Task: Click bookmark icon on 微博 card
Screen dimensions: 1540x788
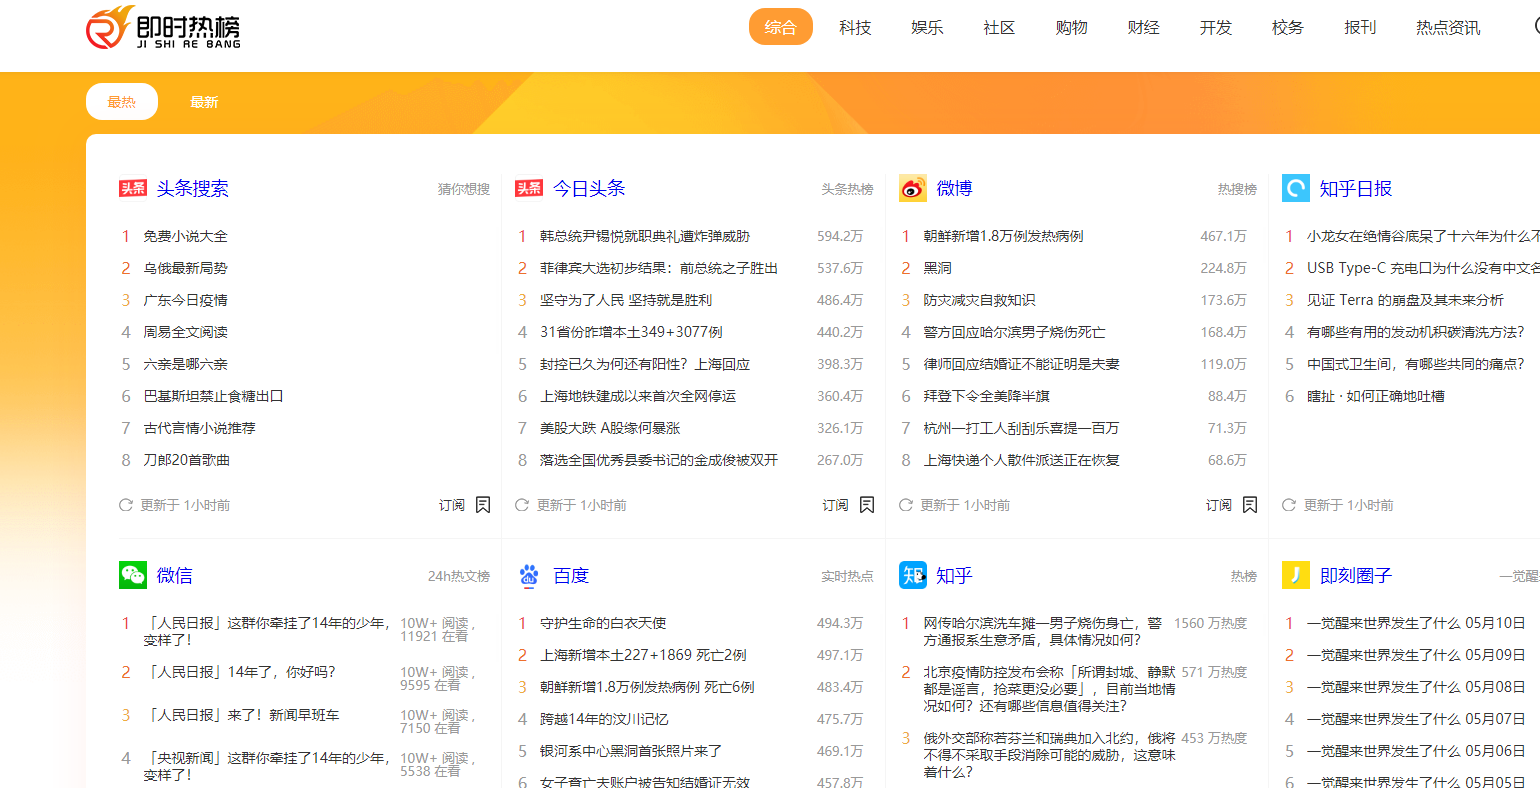Action: [1250, 505]
